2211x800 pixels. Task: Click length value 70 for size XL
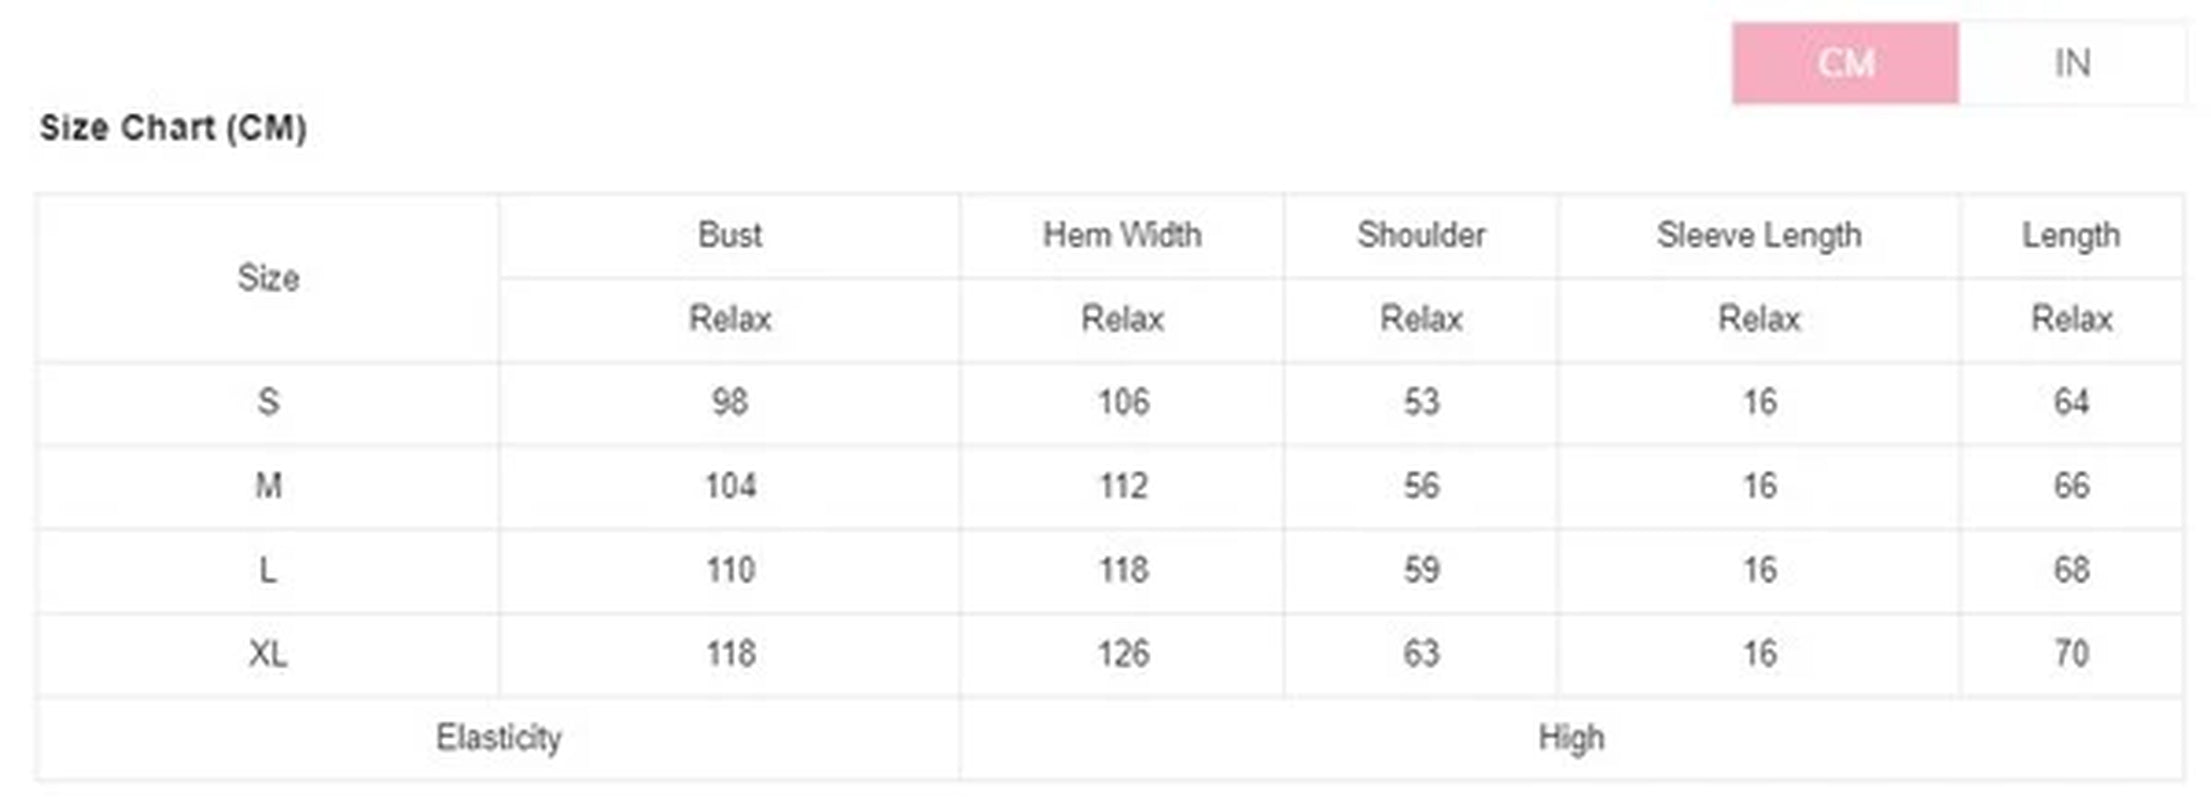[x=2071, y=654]
